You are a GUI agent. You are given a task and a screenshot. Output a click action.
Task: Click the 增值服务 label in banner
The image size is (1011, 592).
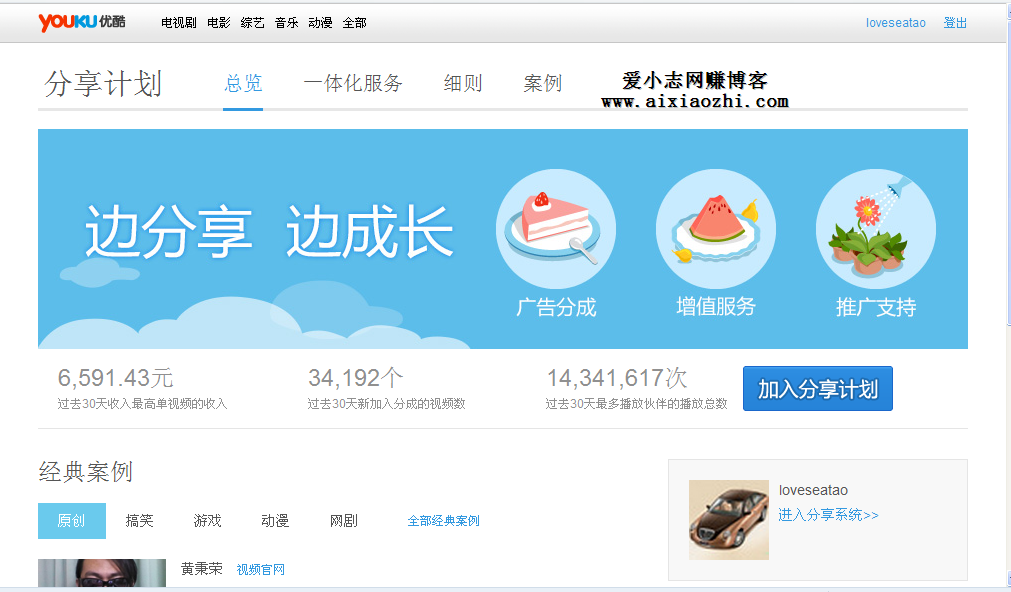(716, 307)
